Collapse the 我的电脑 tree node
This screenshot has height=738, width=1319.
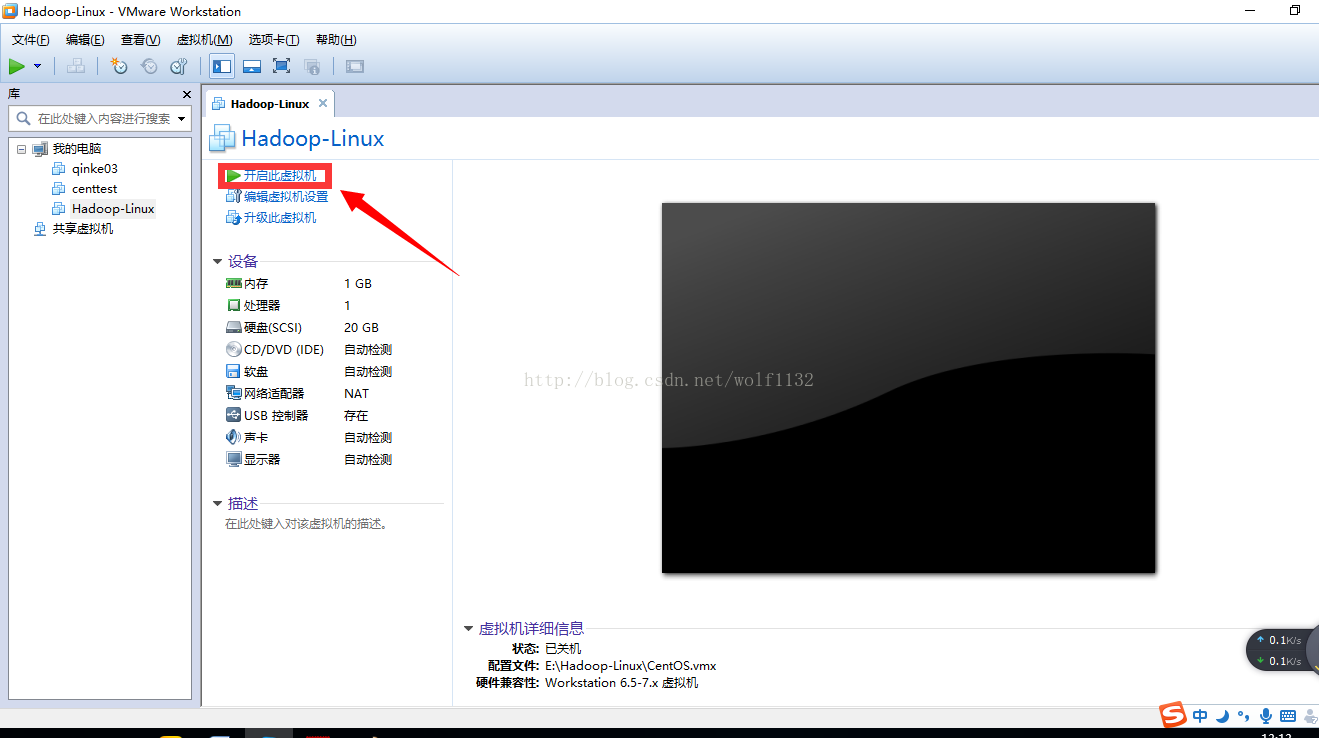[x=21, y=149]
